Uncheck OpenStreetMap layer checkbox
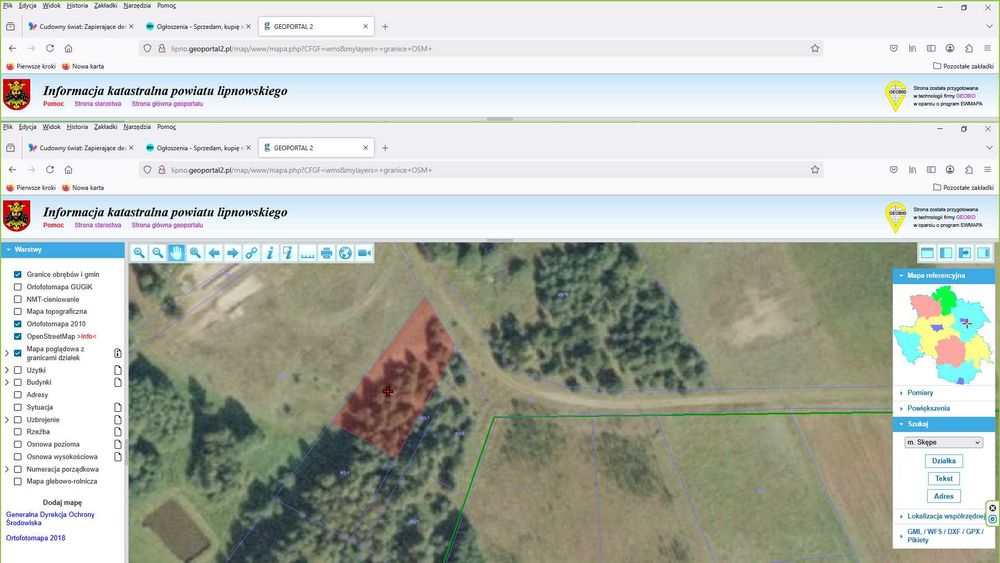Screen dimensions: 1000x563 pos(18,337)
